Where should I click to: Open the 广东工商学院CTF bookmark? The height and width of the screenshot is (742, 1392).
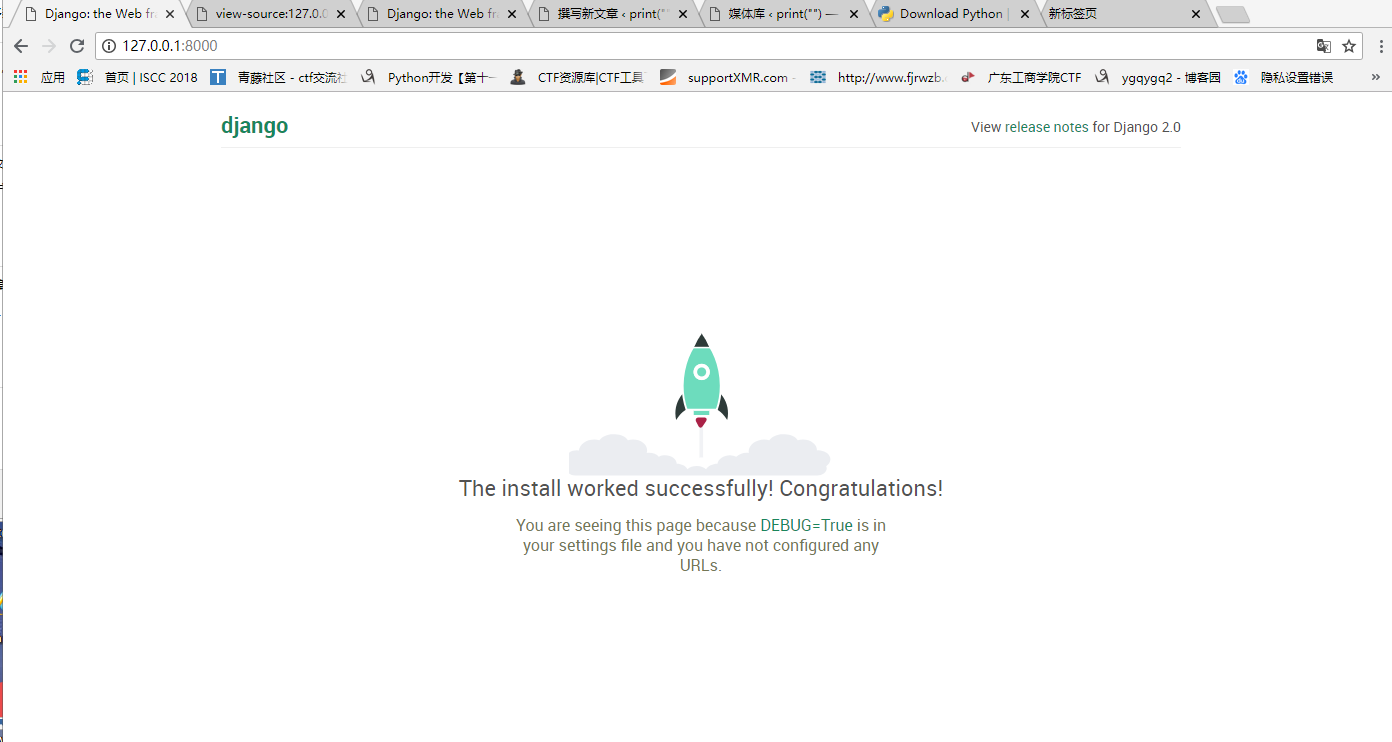coord(1021,77)
